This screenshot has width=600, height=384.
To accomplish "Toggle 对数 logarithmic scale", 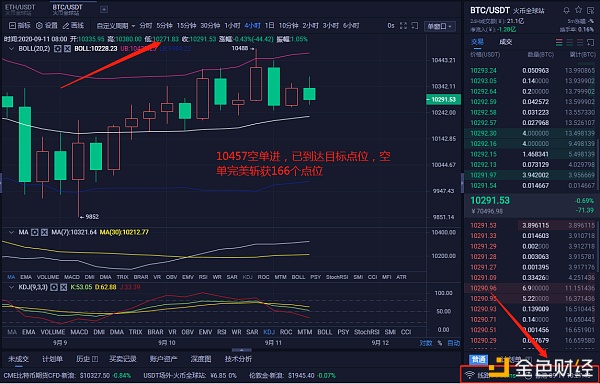I will (x=426, y=343).
